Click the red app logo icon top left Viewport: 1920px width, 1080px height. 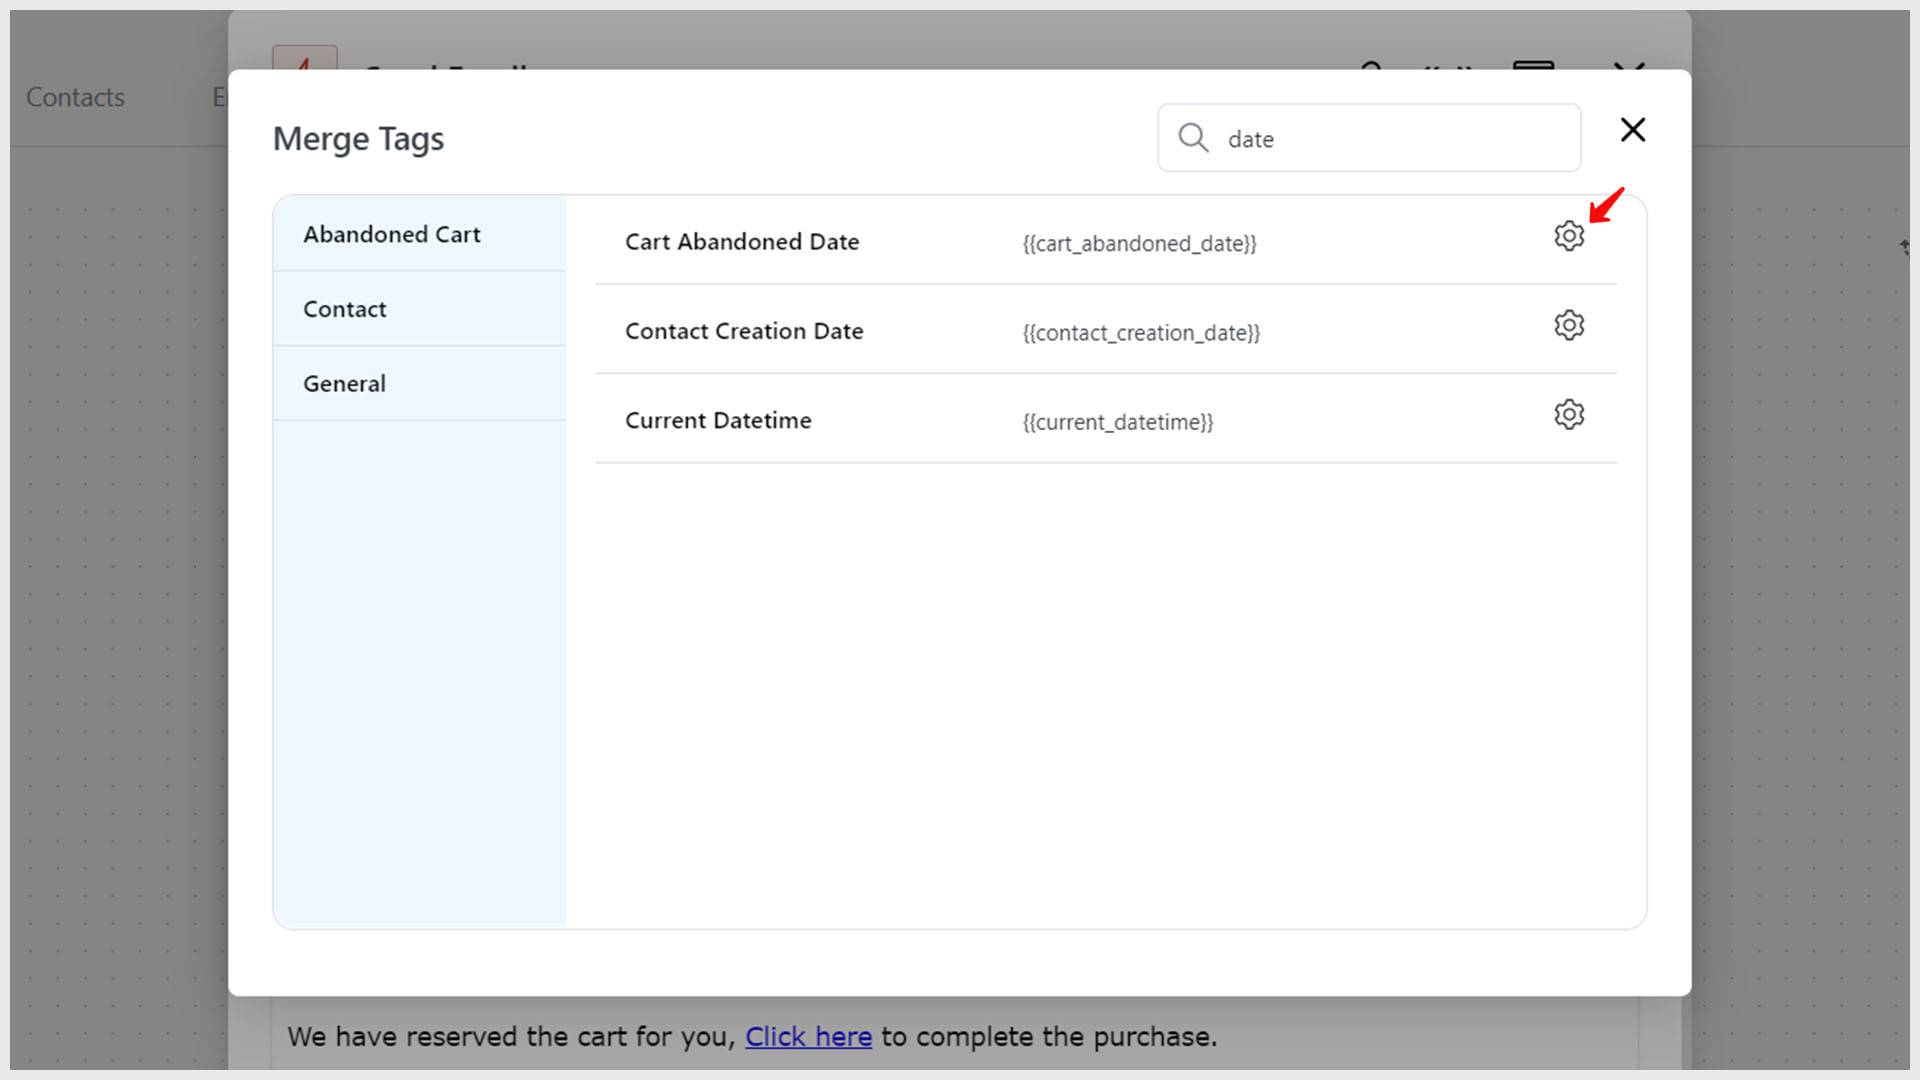(x=305, y=68)
